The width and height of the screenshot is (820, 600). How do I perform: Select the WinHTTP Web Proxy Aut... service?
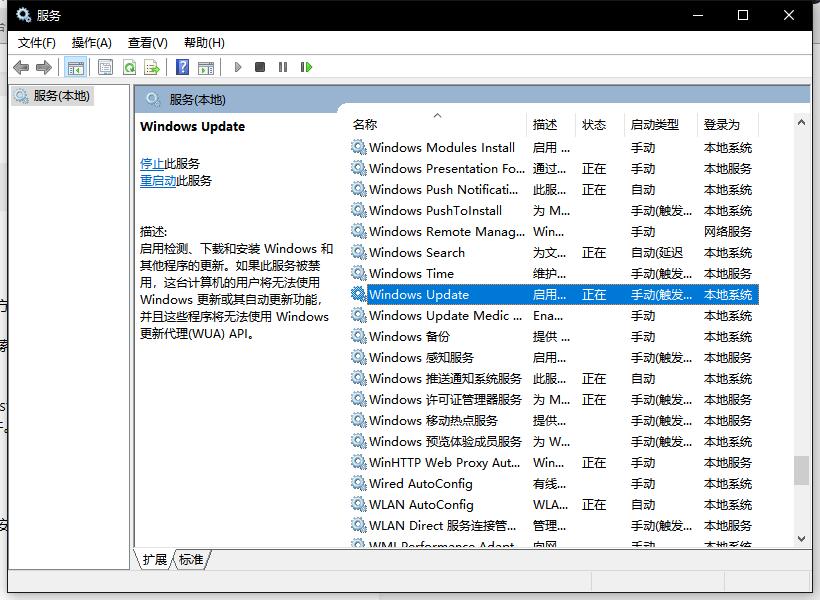coord(554,462)
